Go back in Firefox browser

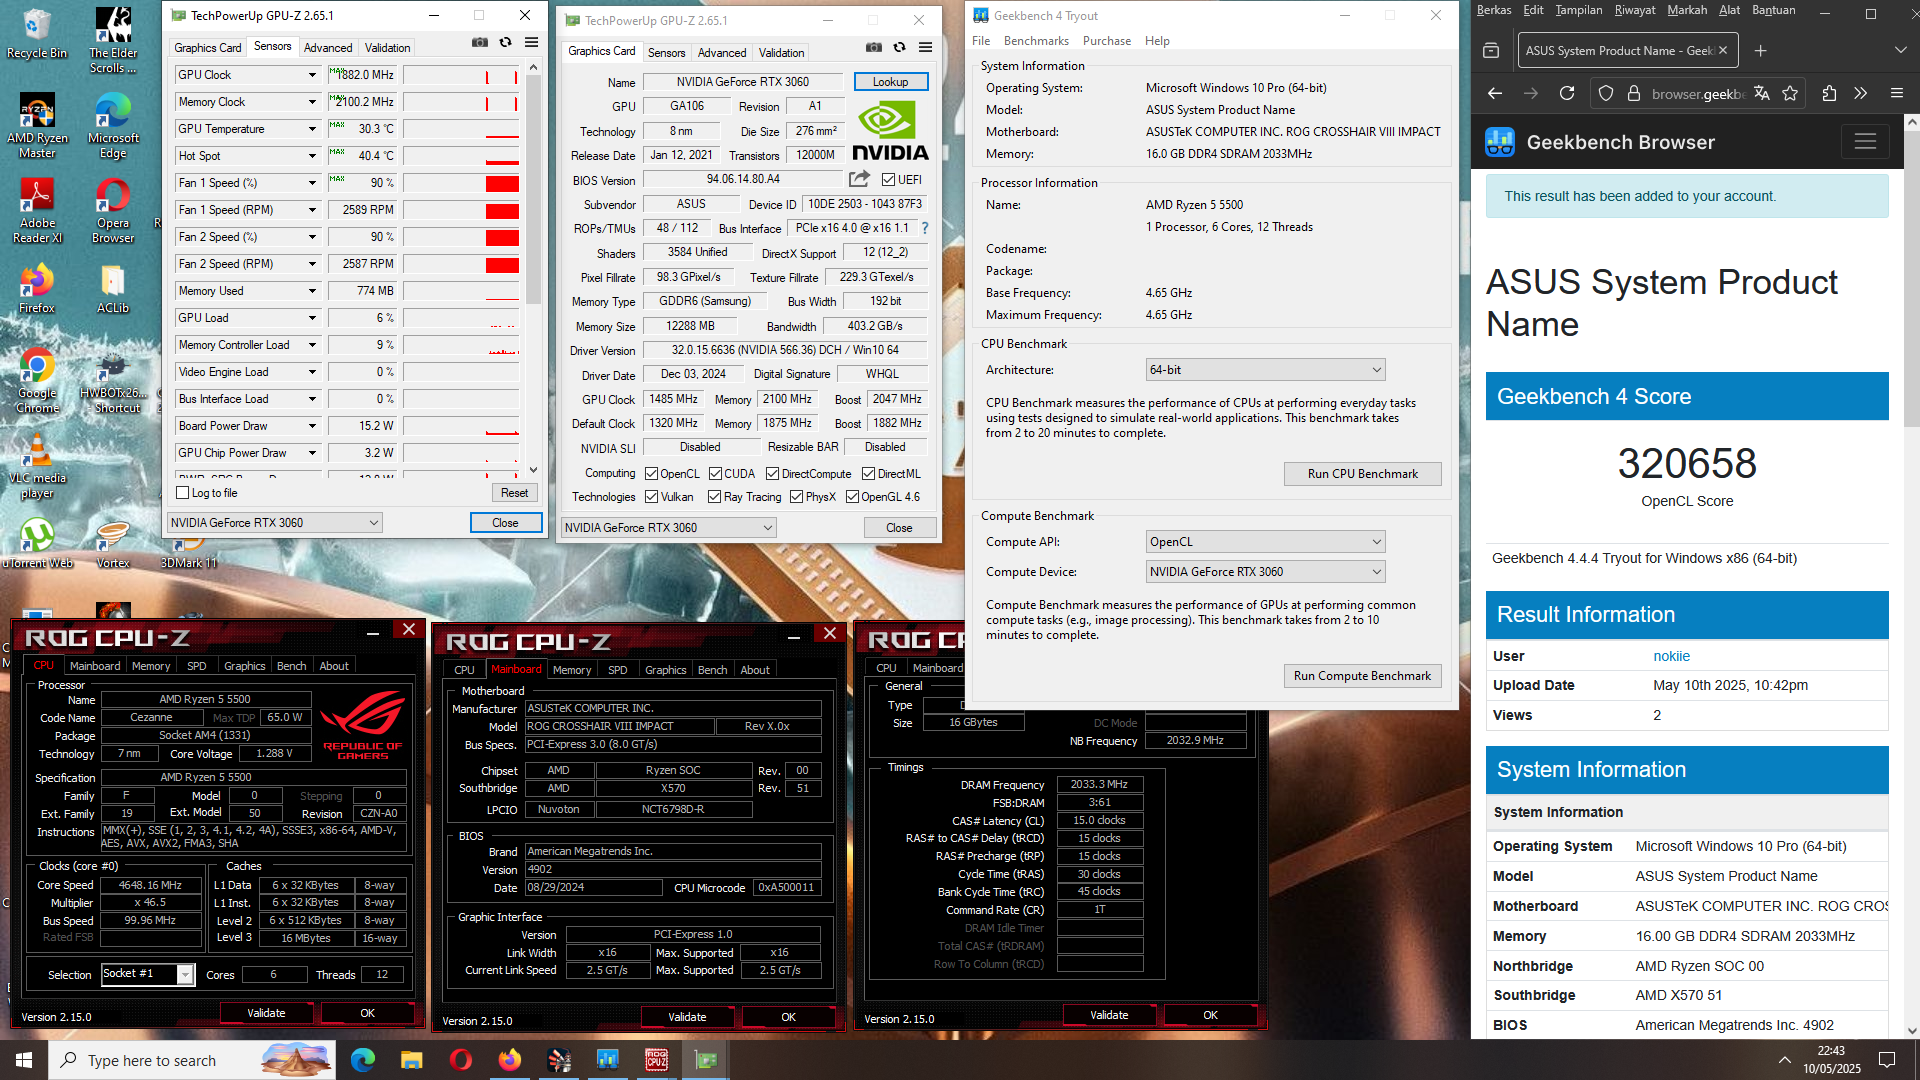[x=1495, y=93]
